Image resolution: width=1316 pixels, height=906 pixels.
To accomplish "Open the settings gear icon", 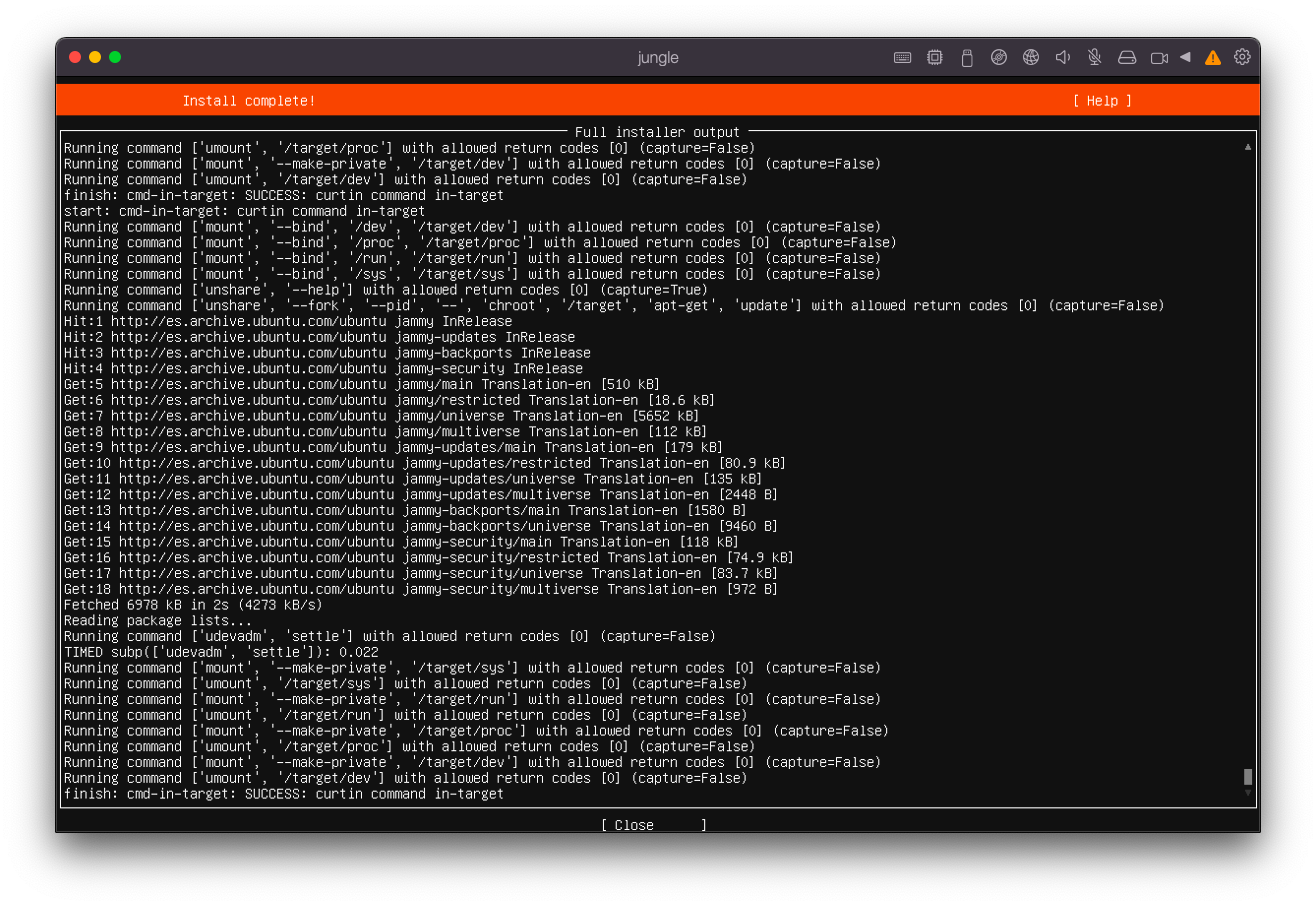I will (1242, 57).
